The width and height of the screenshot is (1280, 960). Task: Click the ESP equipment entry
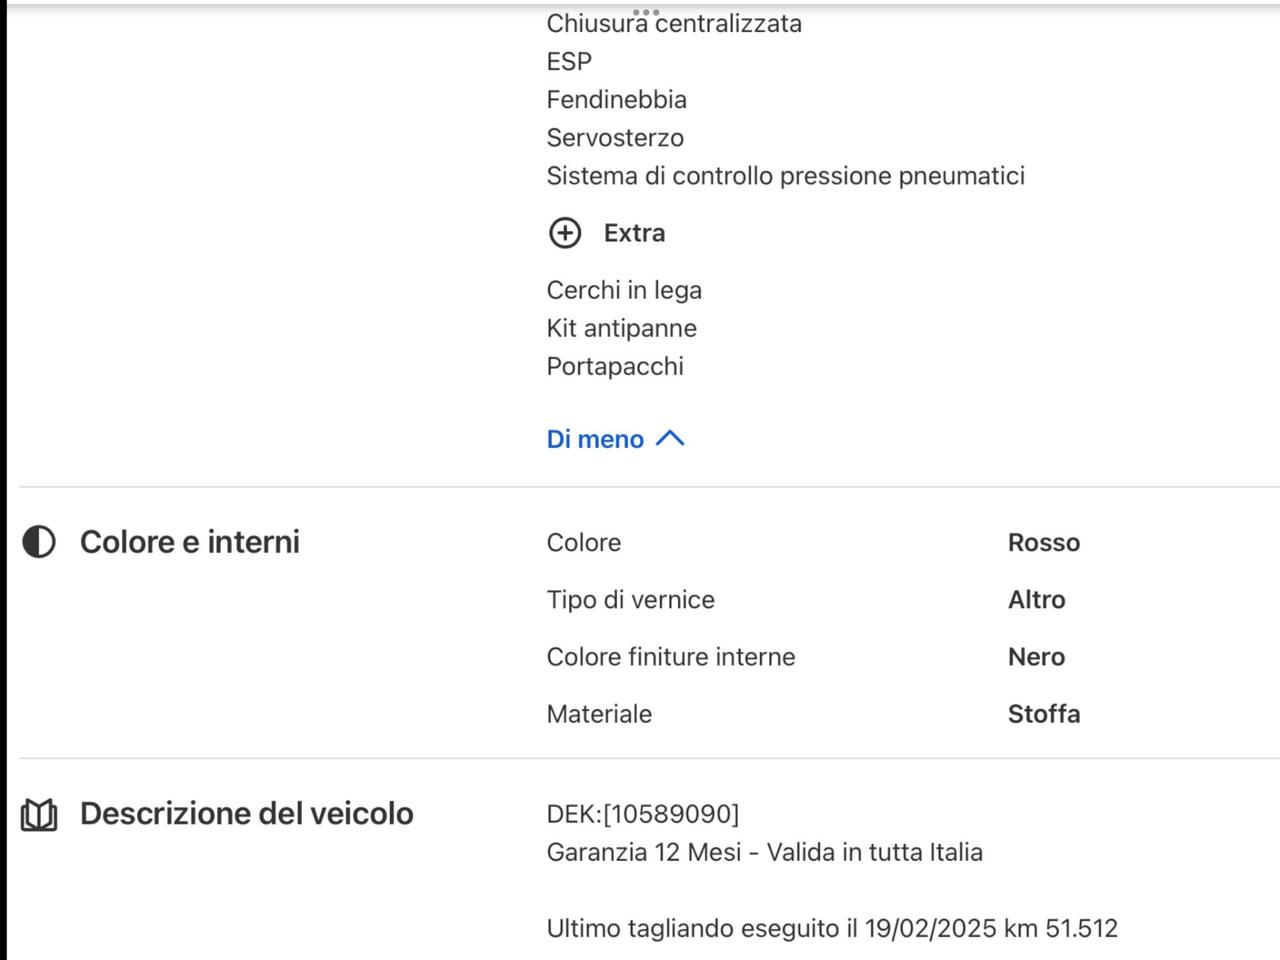pos(568,60)
